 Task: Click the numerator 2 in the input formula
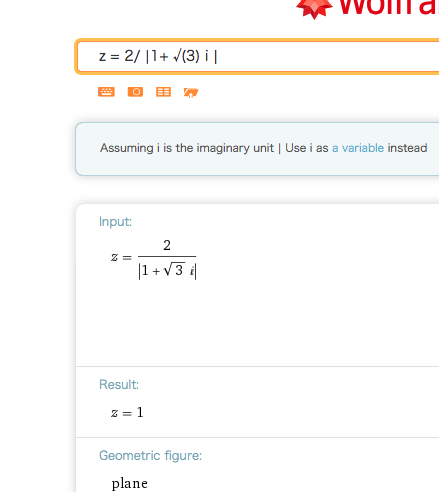pyautogui.click(x=167, y=245)
